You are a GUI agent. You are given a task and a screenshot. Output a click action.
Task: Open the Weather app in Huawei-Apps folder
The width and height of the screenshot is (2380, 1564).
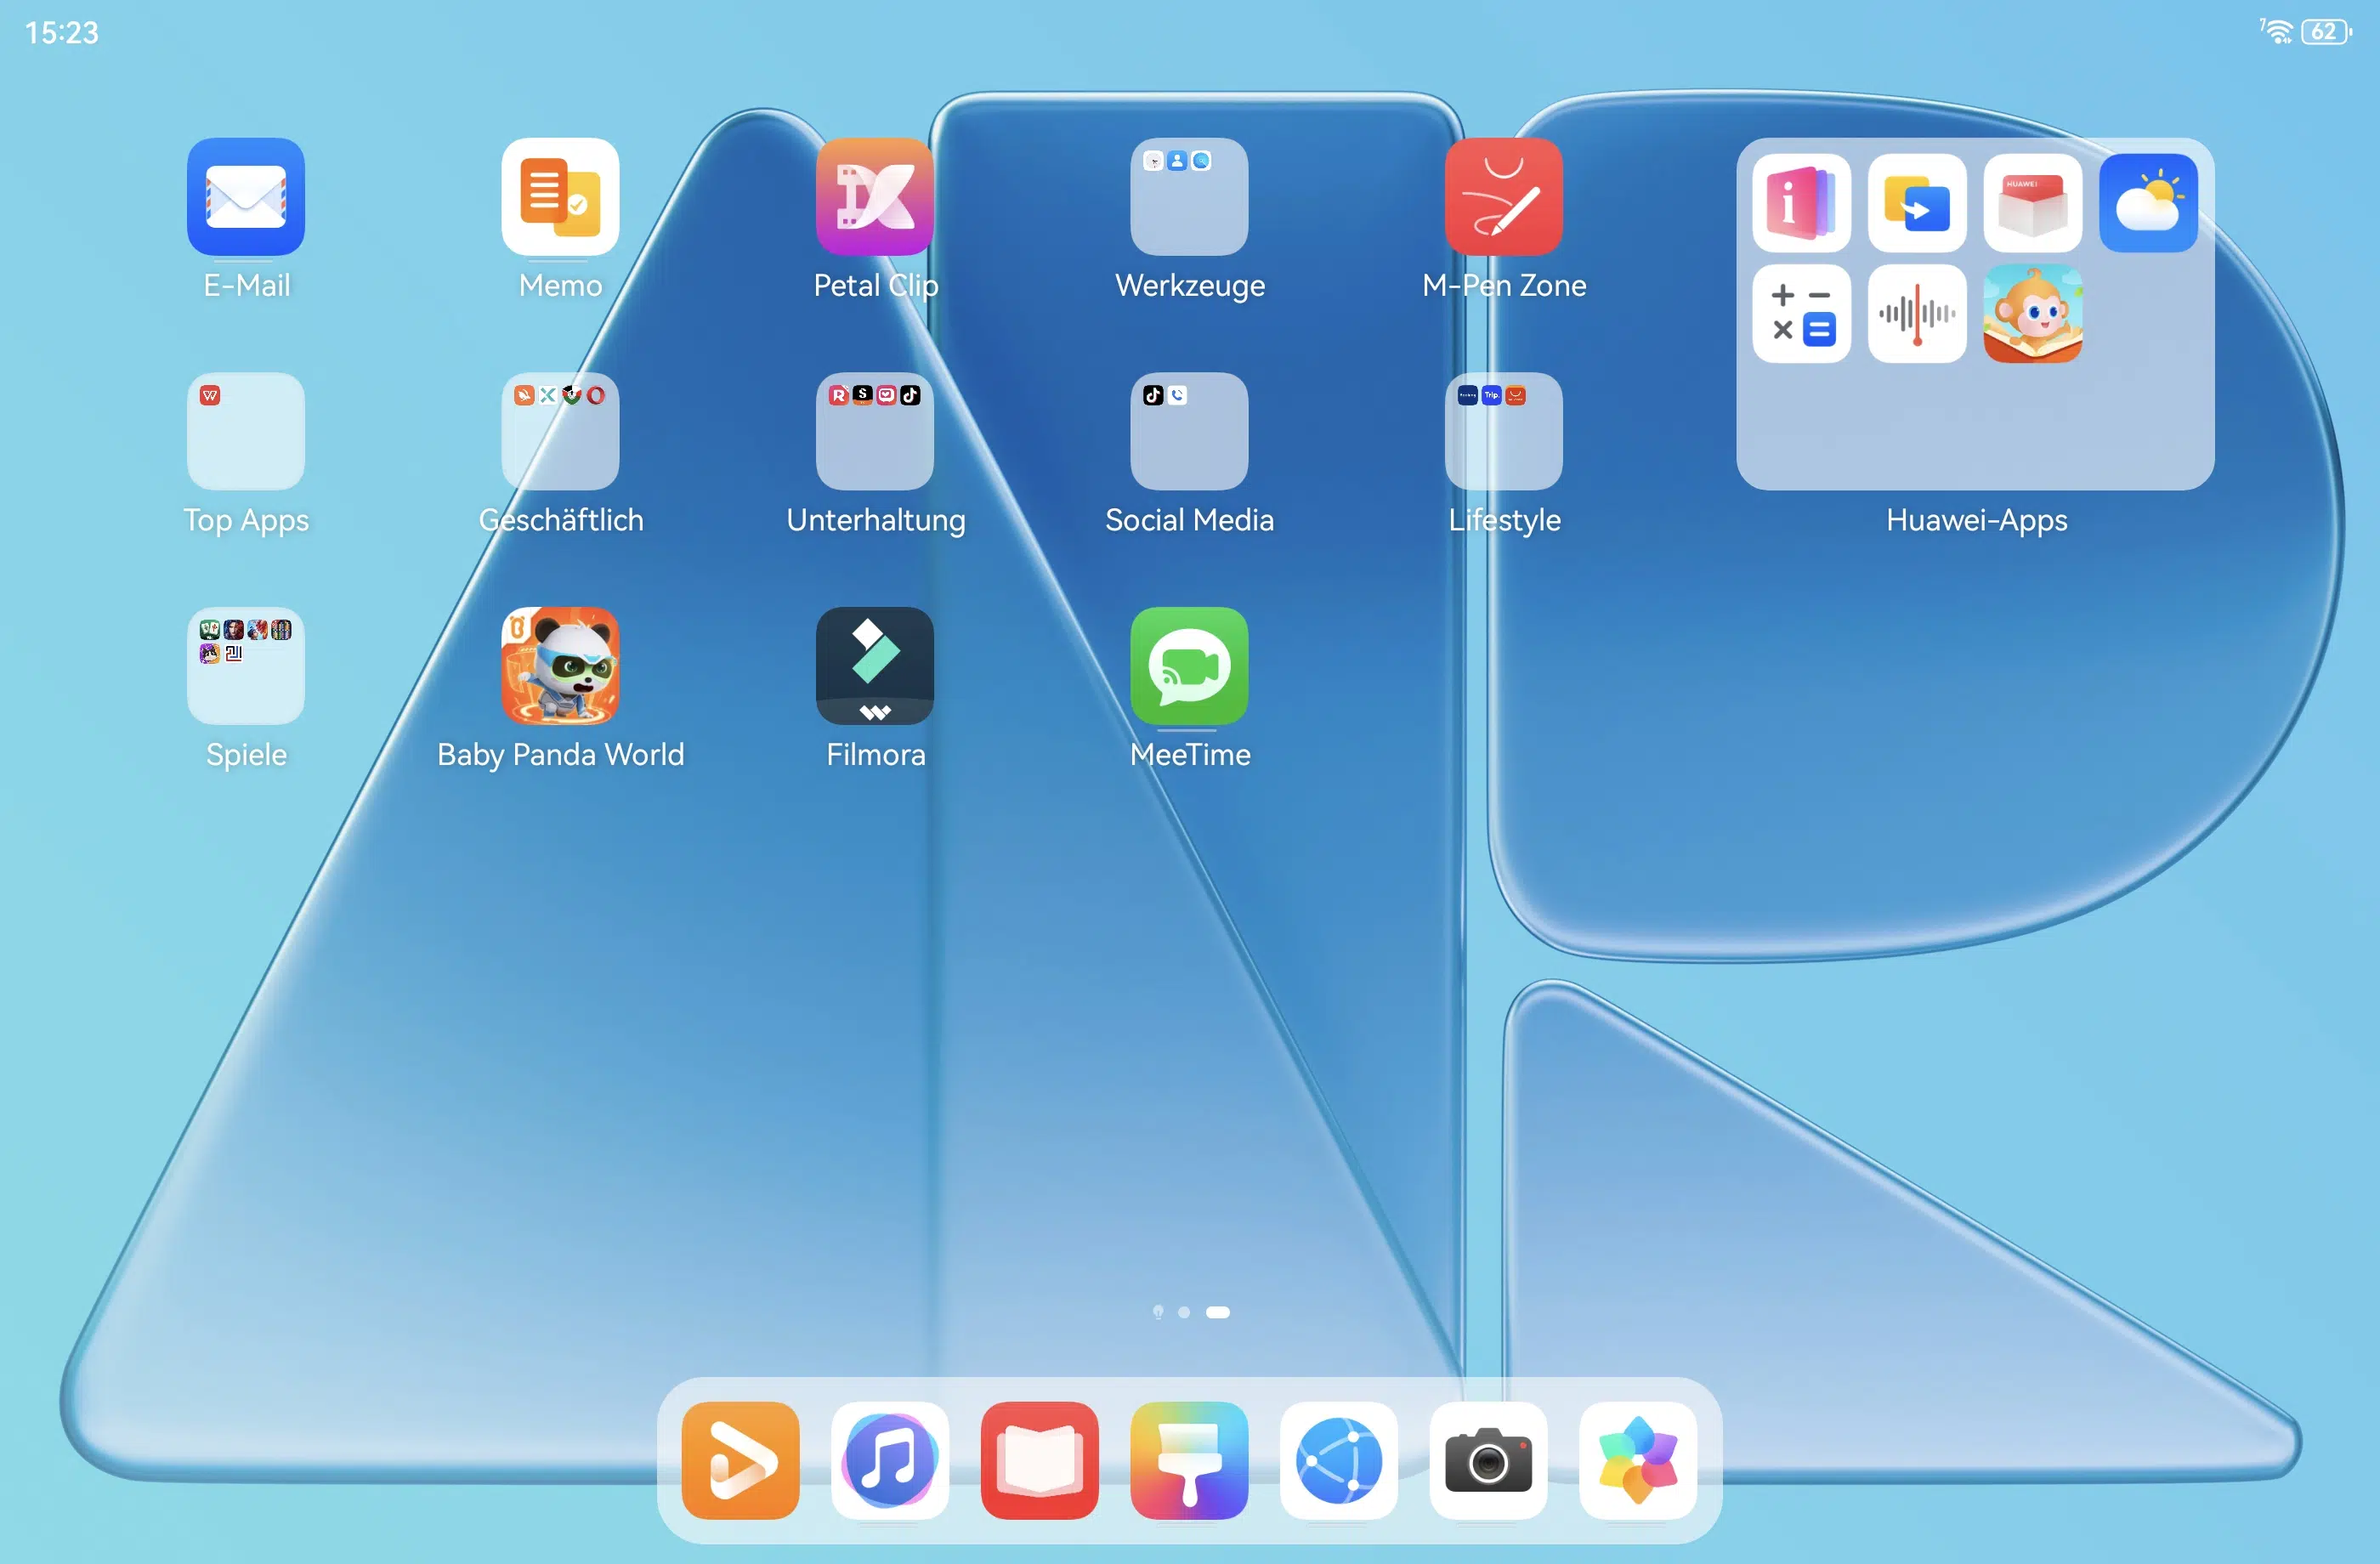coord(2148,203)
